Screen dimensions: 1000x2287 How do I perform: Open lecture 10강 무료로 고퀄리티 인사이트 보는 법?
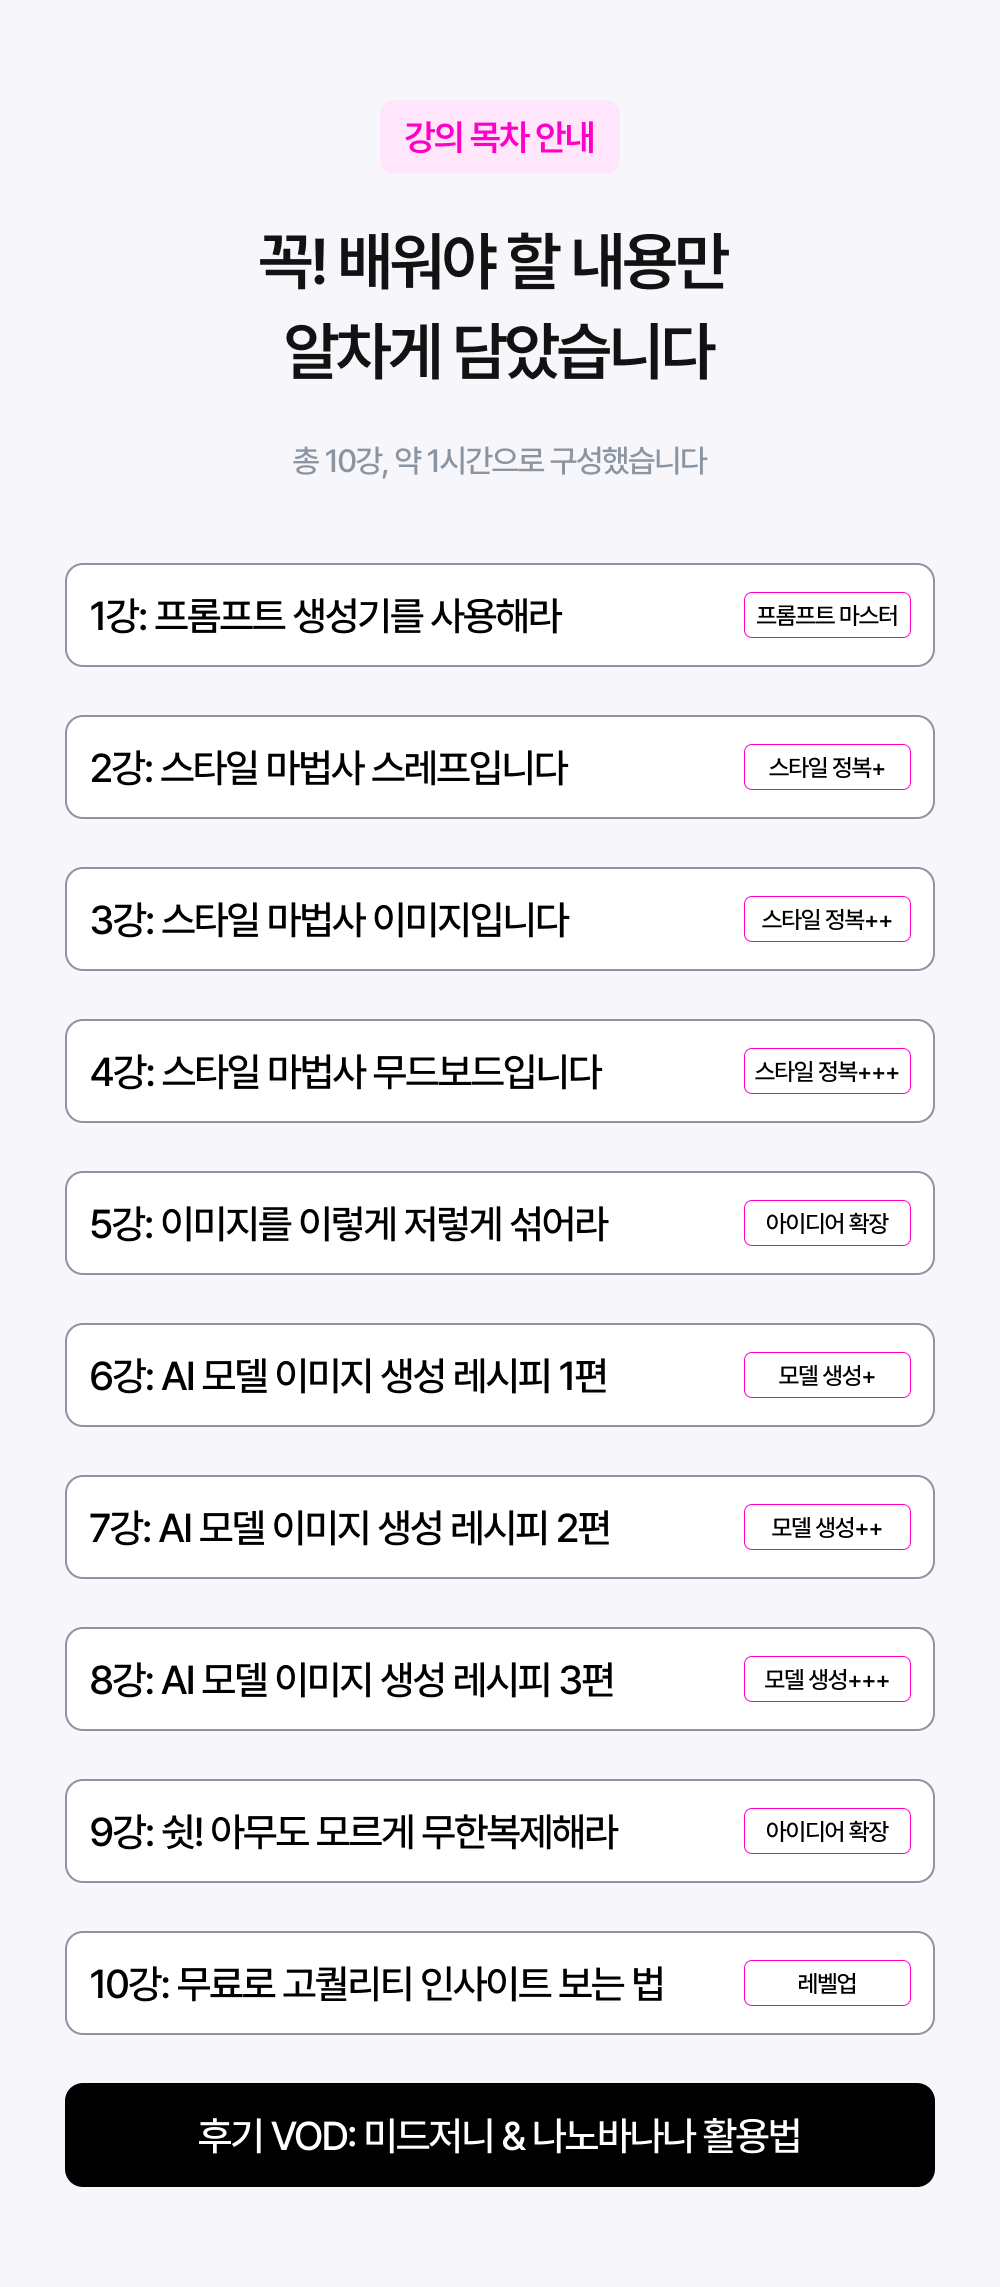click(377, 1984)
